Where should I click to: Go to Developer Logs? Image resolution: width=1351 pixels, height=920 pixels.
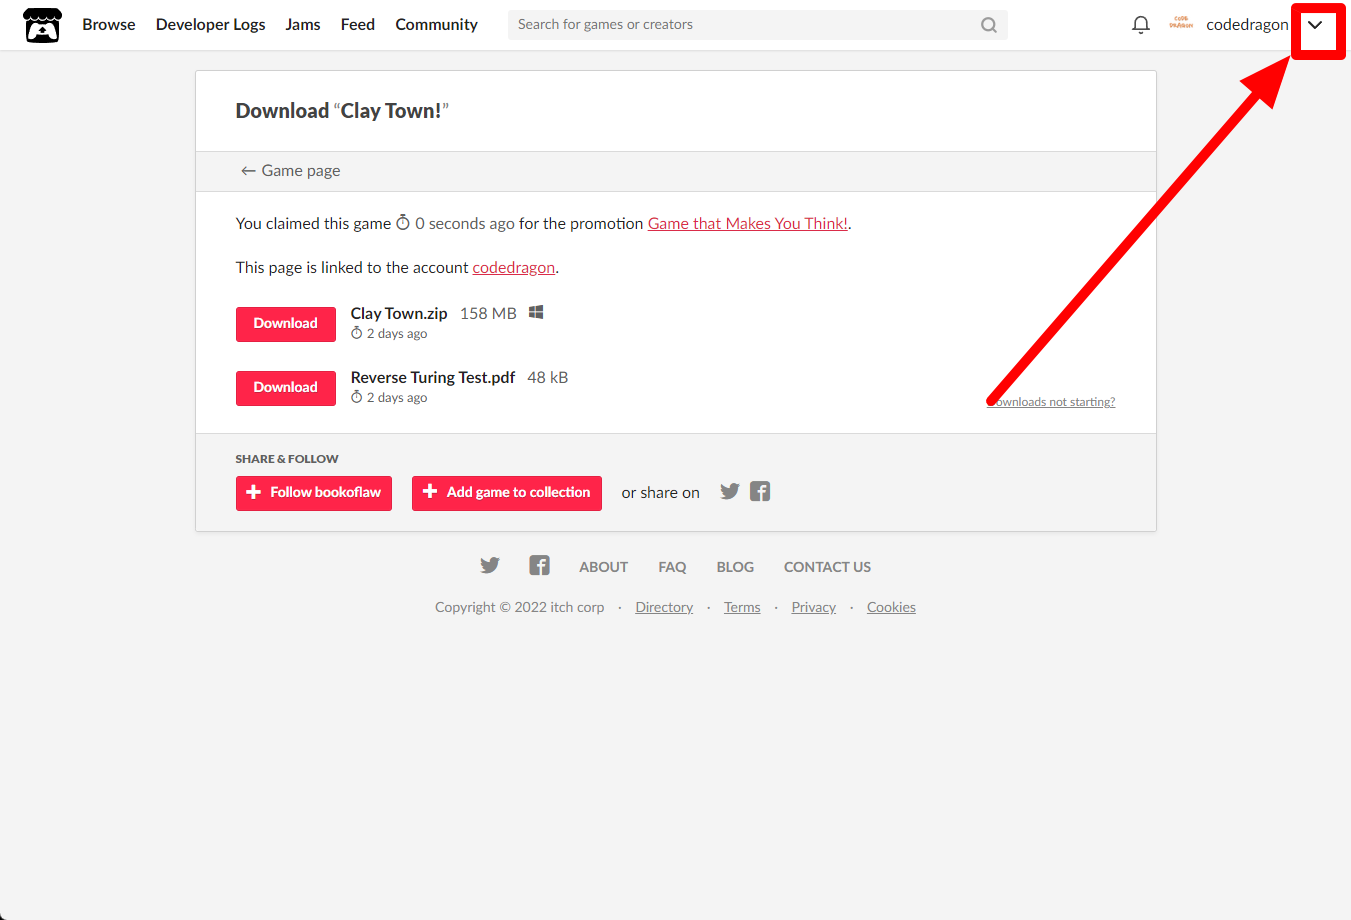(x=211, y=25)
